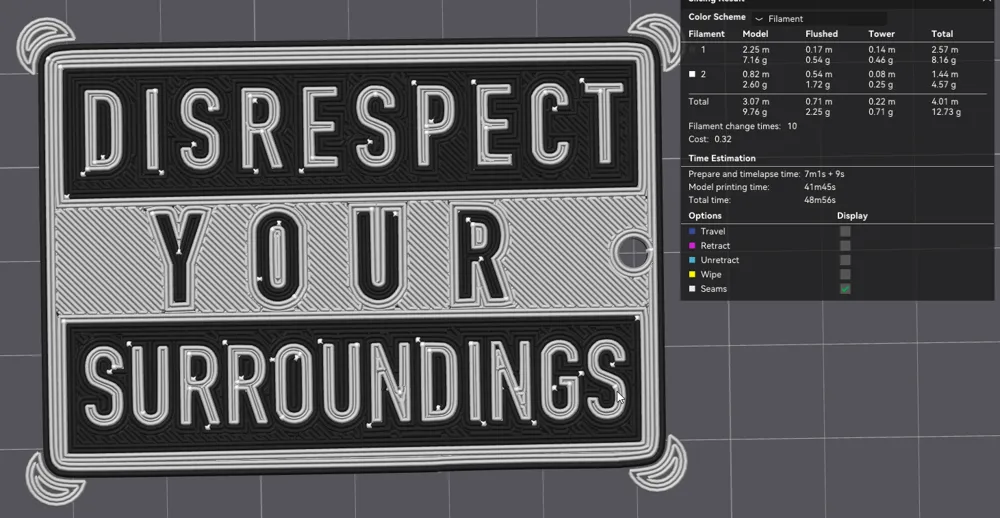Click the filament 1 row number

(x=703, y=50)
